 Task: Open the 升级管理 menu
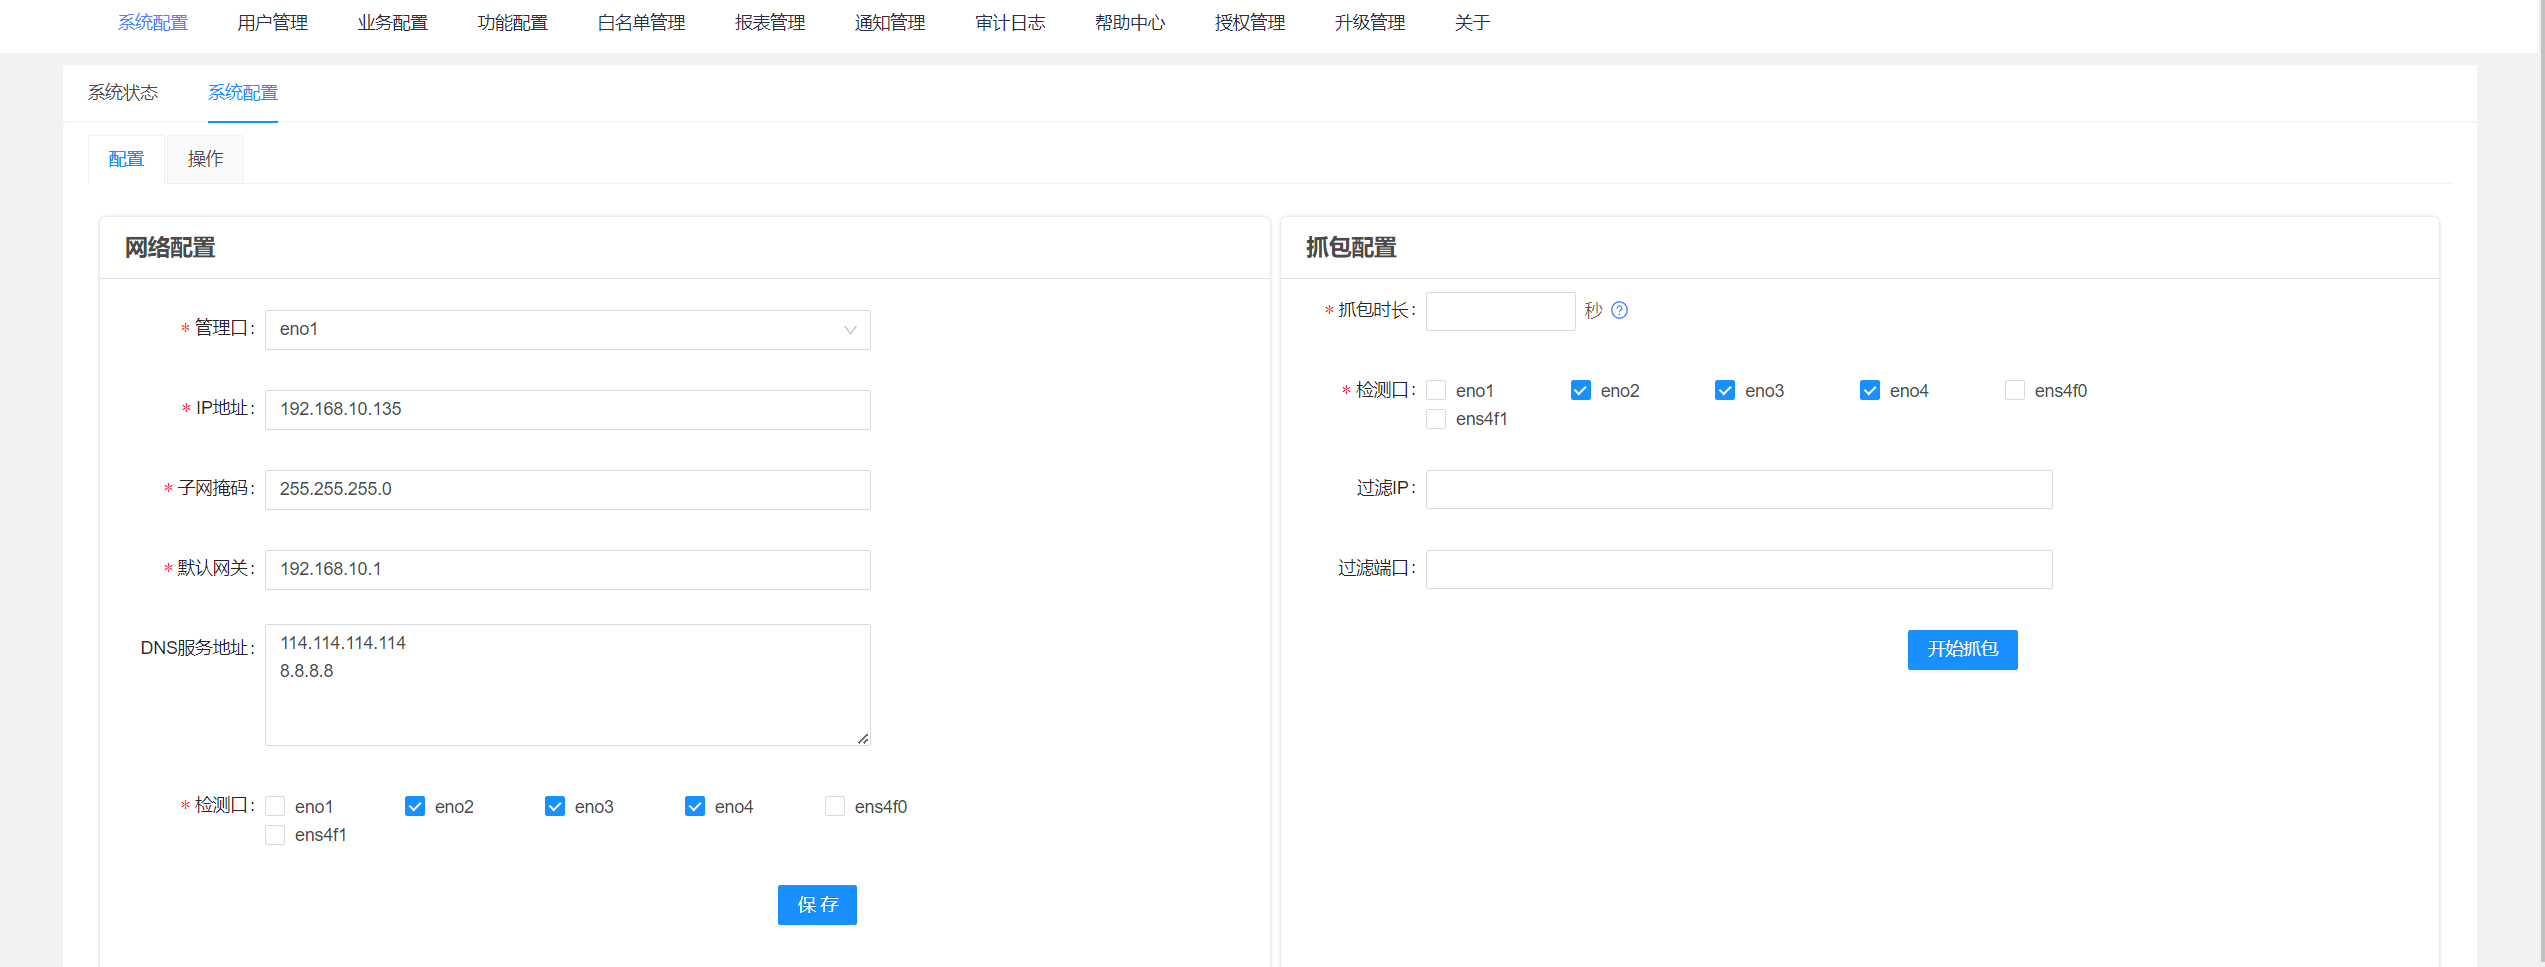pyautogui.click(x=1369, y=22)
